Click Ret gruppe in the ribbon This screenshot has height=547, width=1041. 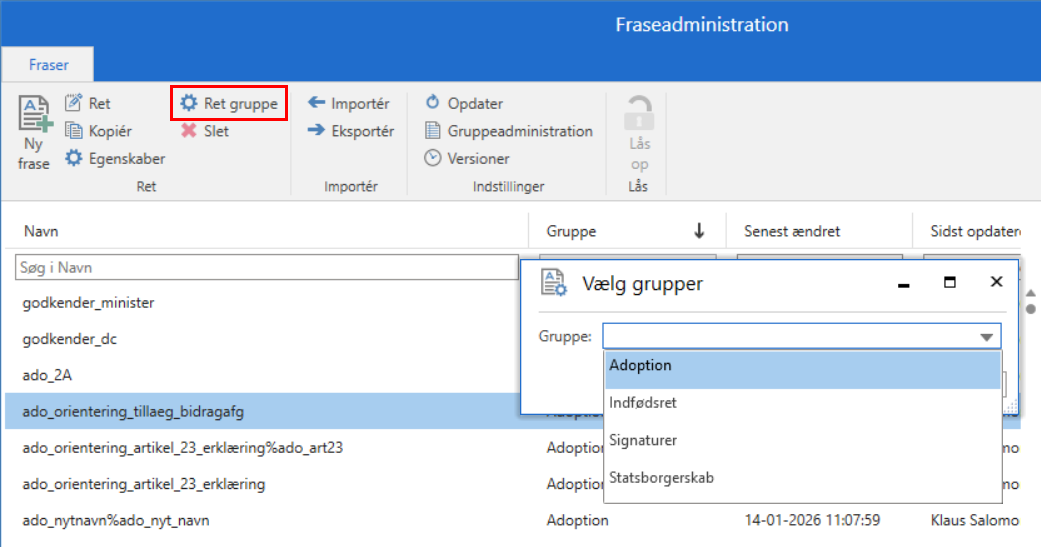click(x=229, y=103)
